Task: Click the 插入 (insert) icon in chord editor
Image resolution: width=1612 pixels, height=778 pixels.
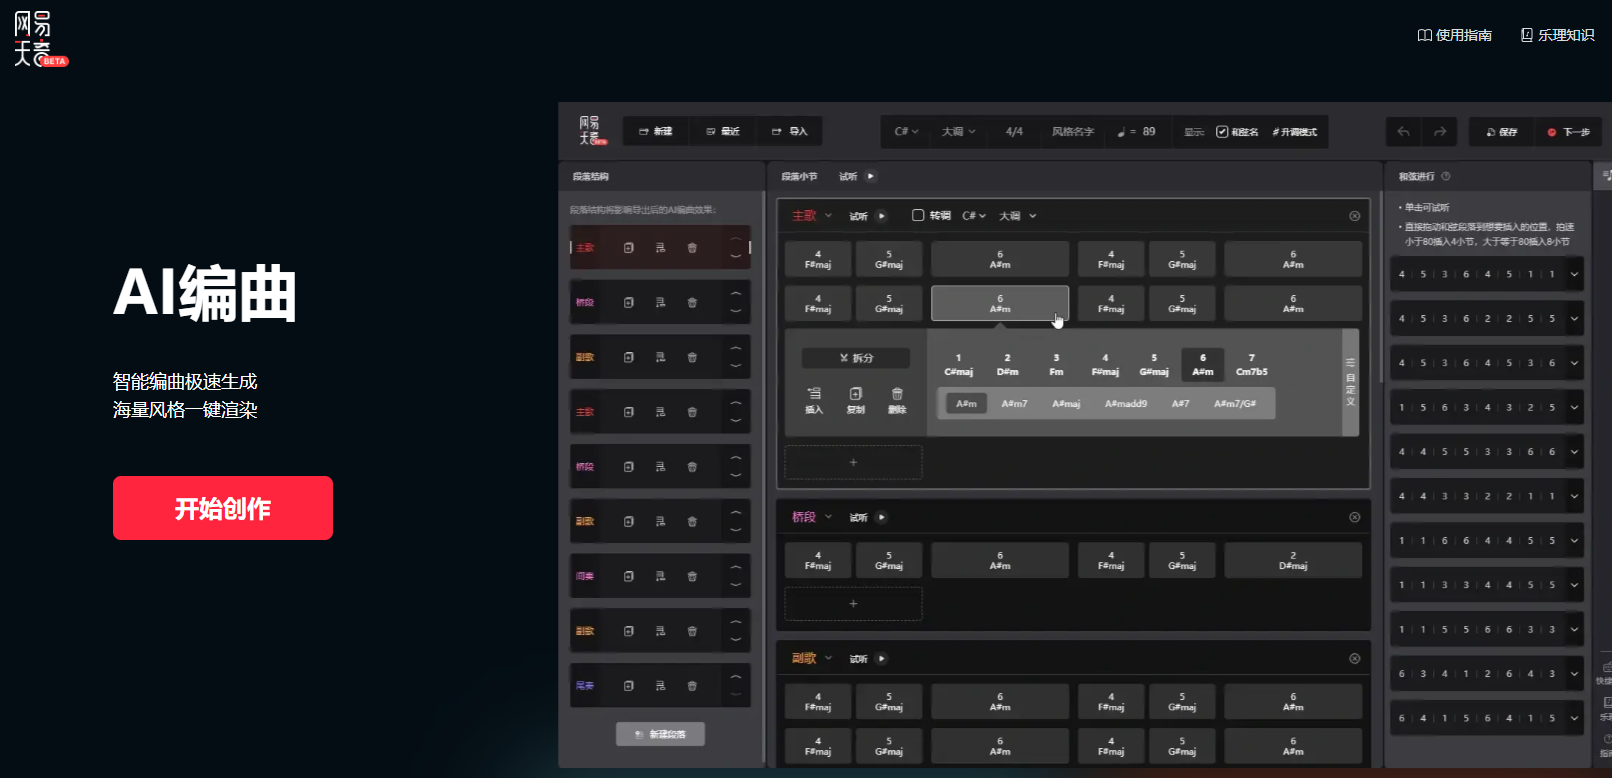Action: point(814,400)
